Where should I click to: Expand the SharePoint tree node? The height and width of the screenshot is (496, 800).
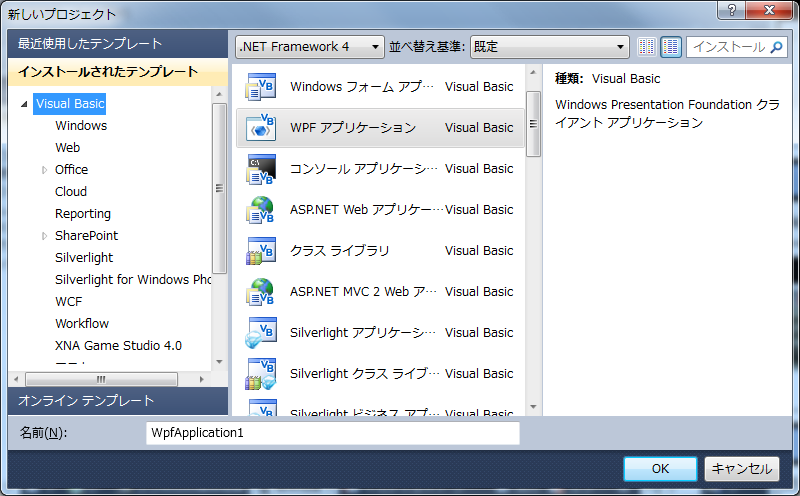[44, 236]
